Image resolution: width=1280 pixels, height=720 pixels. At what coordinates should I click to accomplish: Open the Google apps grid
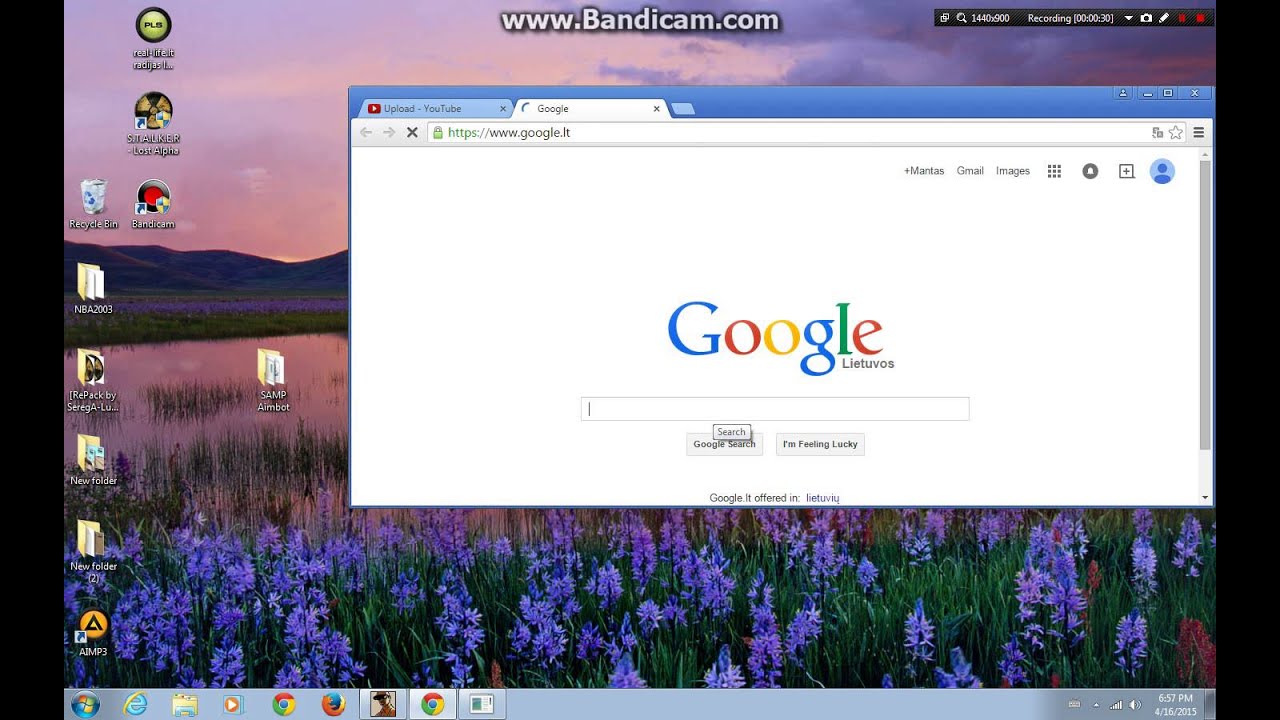(1054, 171)
